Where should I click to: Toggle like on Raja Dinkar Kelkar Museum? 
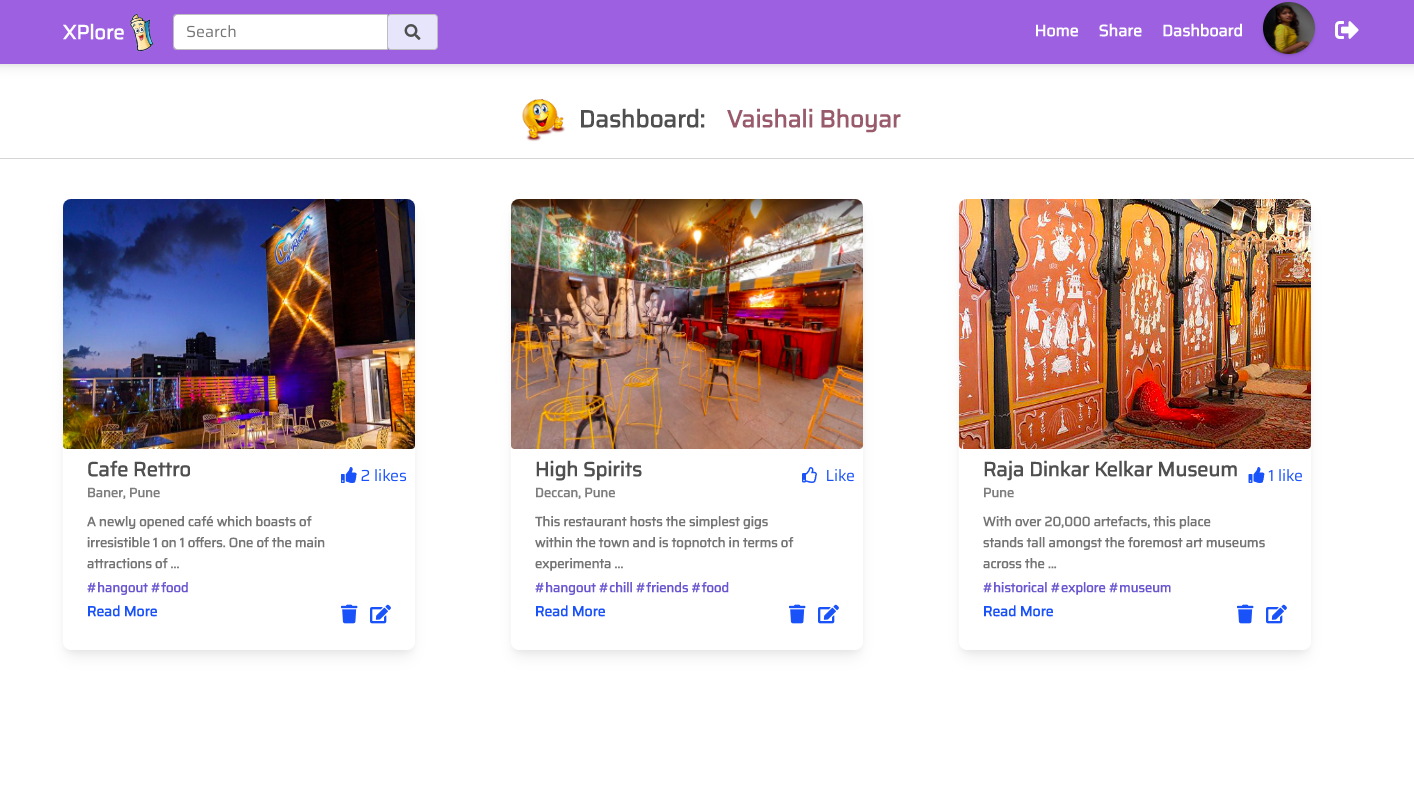tap(1275, 475)
